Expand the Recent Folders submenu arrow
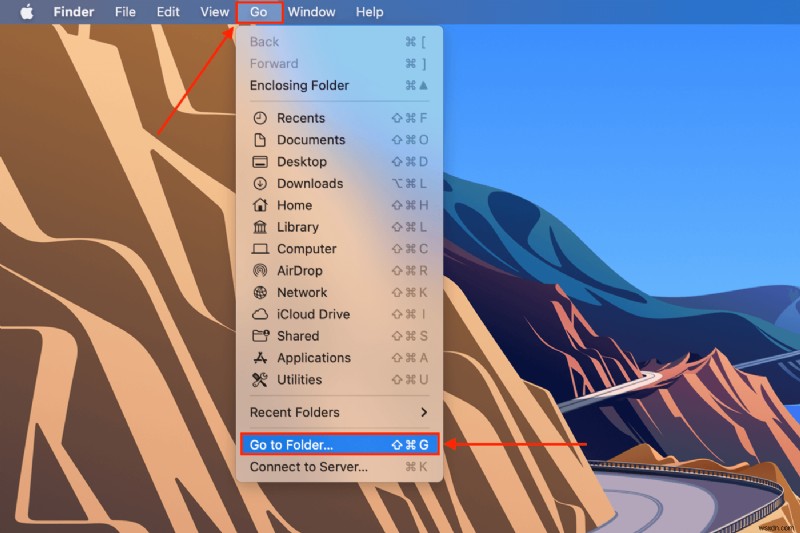The width and height of the screenshot is (800, 533). pos(424,412)
